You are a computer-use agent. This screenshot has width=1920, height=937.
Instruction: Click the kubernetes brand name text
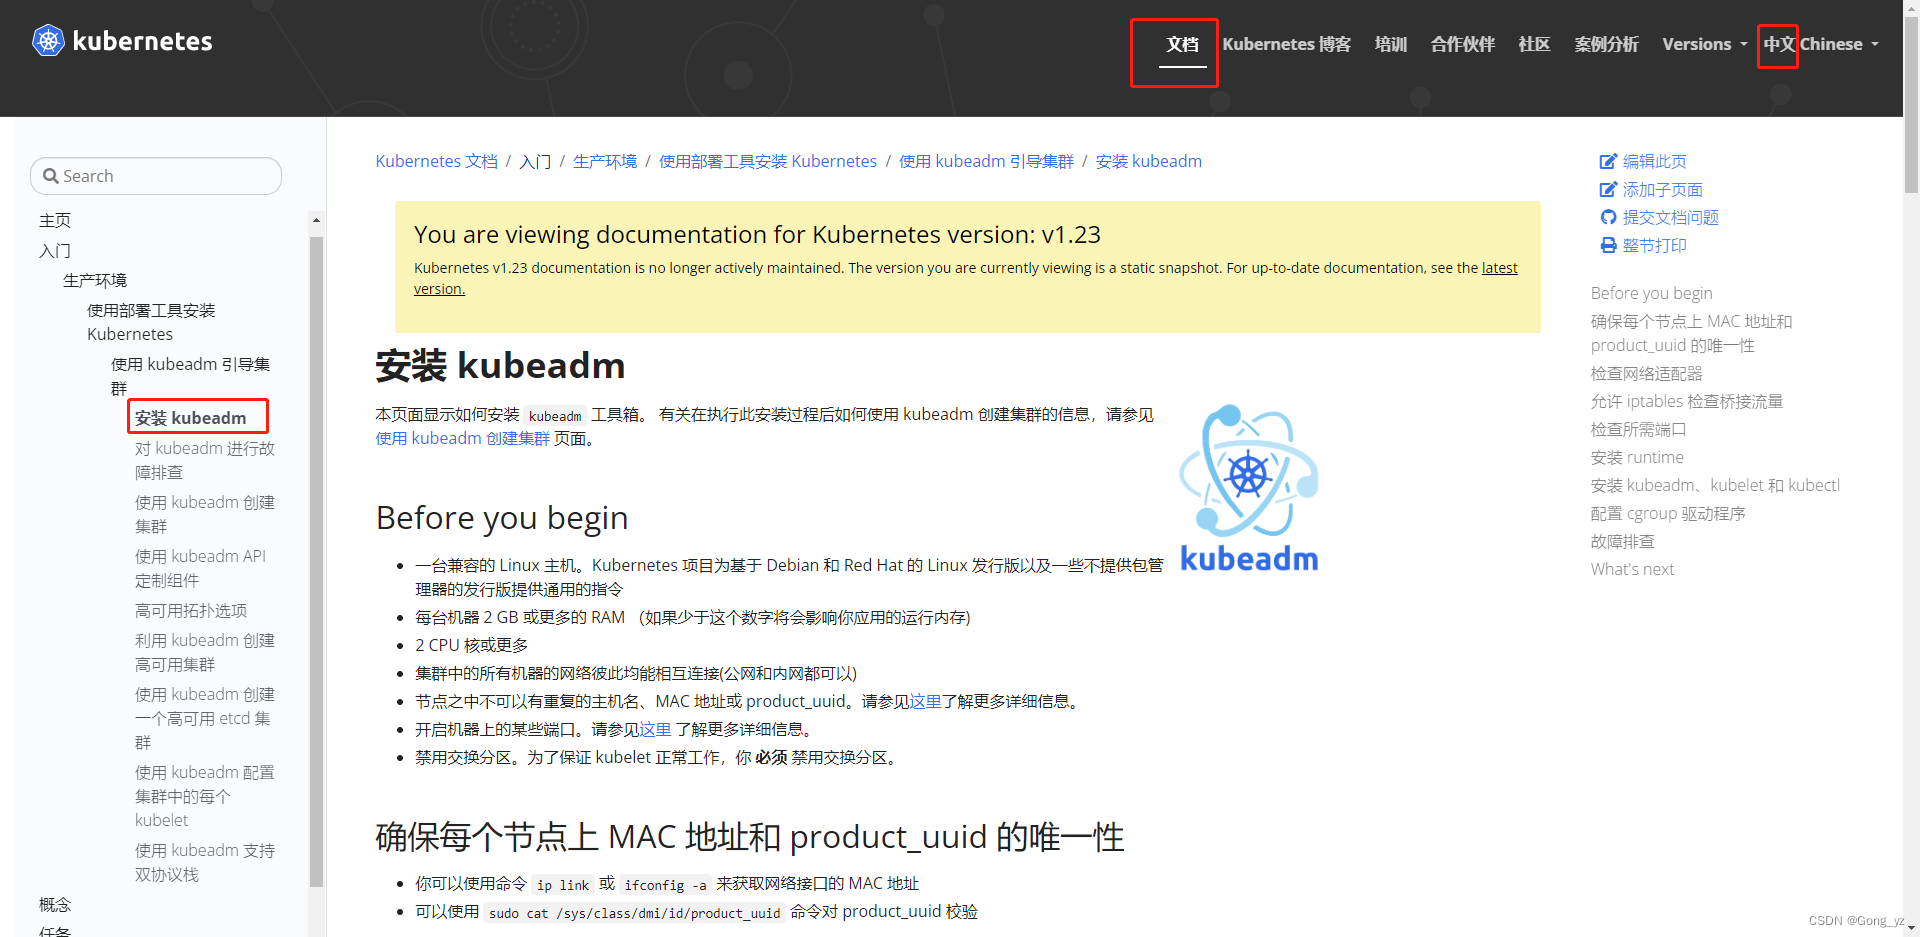[142, 41]
